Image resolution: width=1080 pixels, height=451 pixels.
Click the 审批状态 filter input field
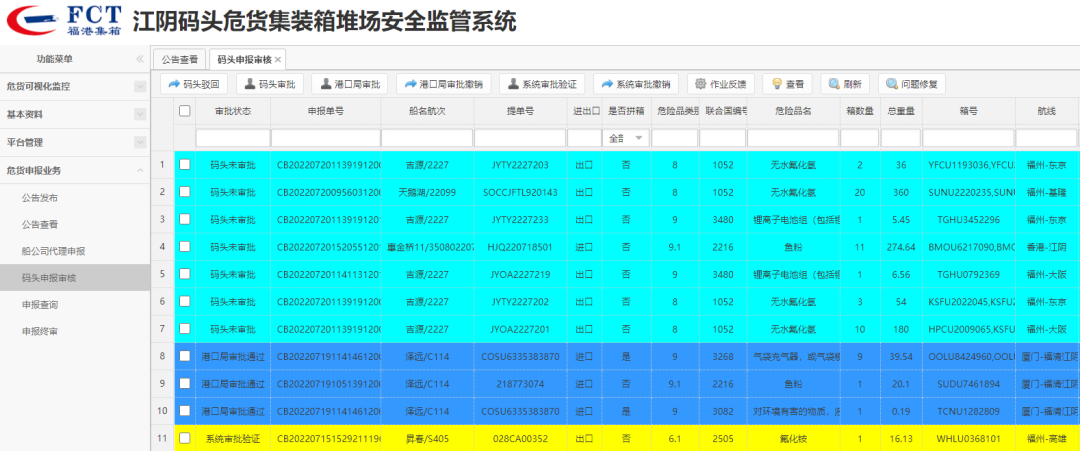coord(232,138)
